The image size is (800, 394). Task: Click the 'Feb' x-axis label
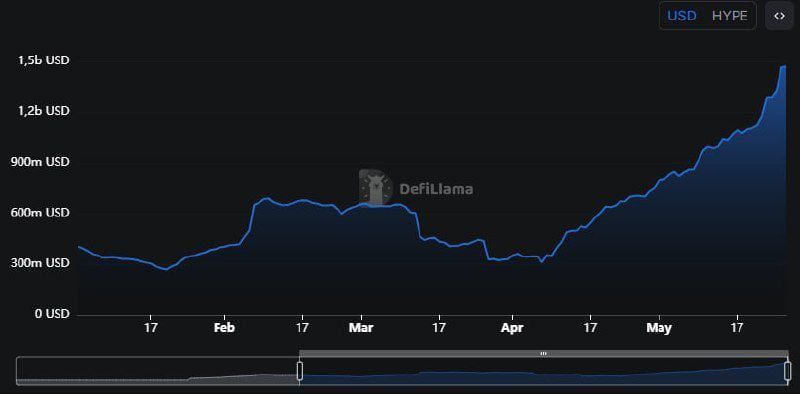tap(224, 328)
